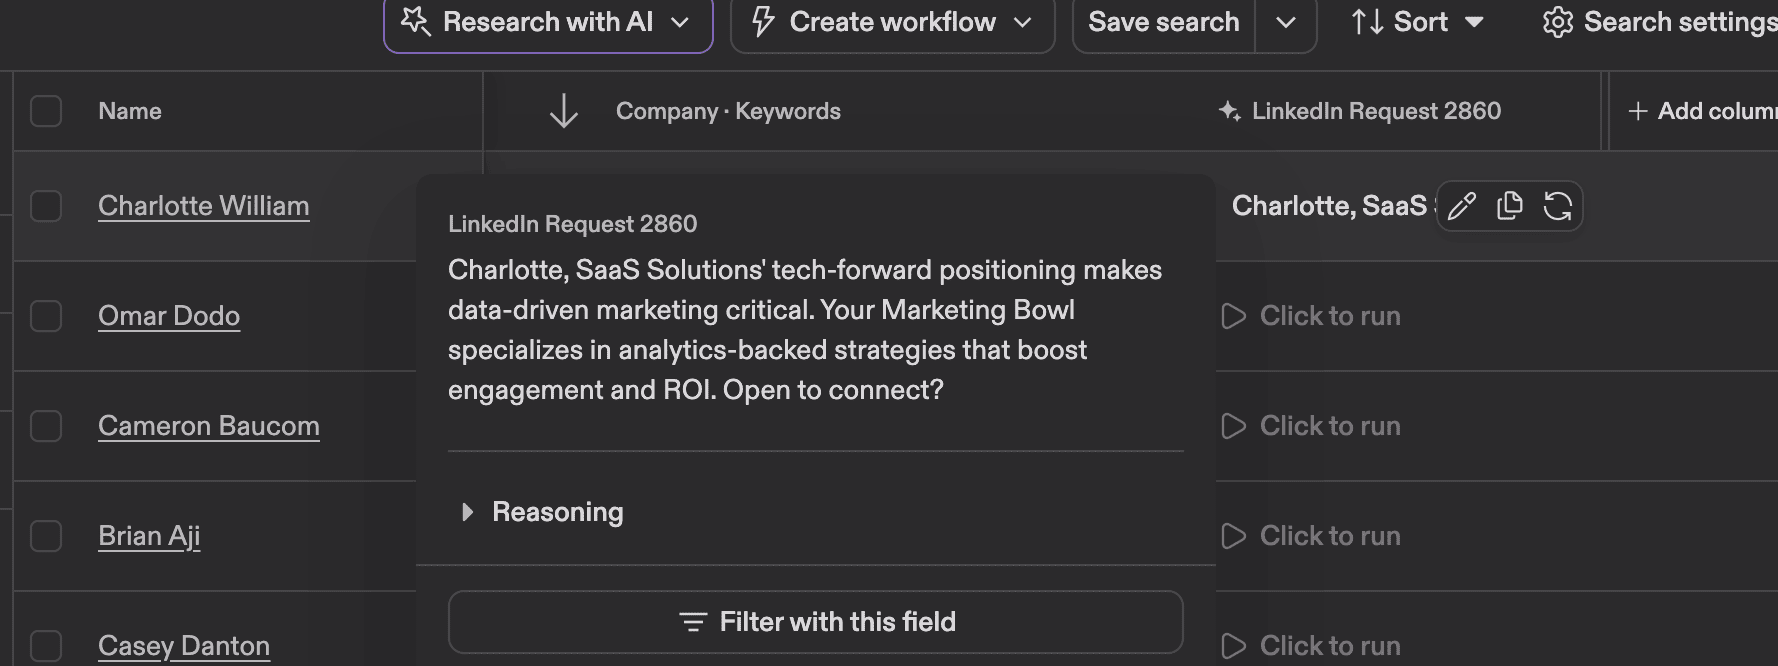Copy the LinkedIn request text icon
The image size is (1778, 666).
[x=1510, y=206]
